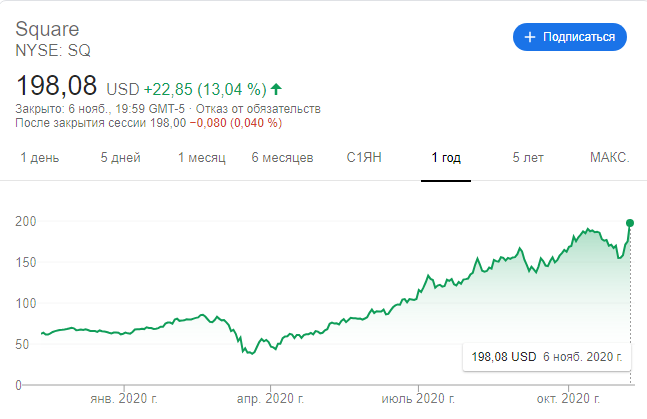This screenshot has height=419, width=647.
Task: Display the МАКС. full history range
Action: tap(609, 158)
